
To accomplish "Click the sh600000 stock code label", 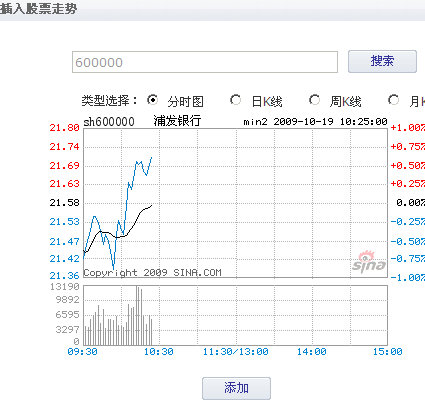I will tap(109, 122).
